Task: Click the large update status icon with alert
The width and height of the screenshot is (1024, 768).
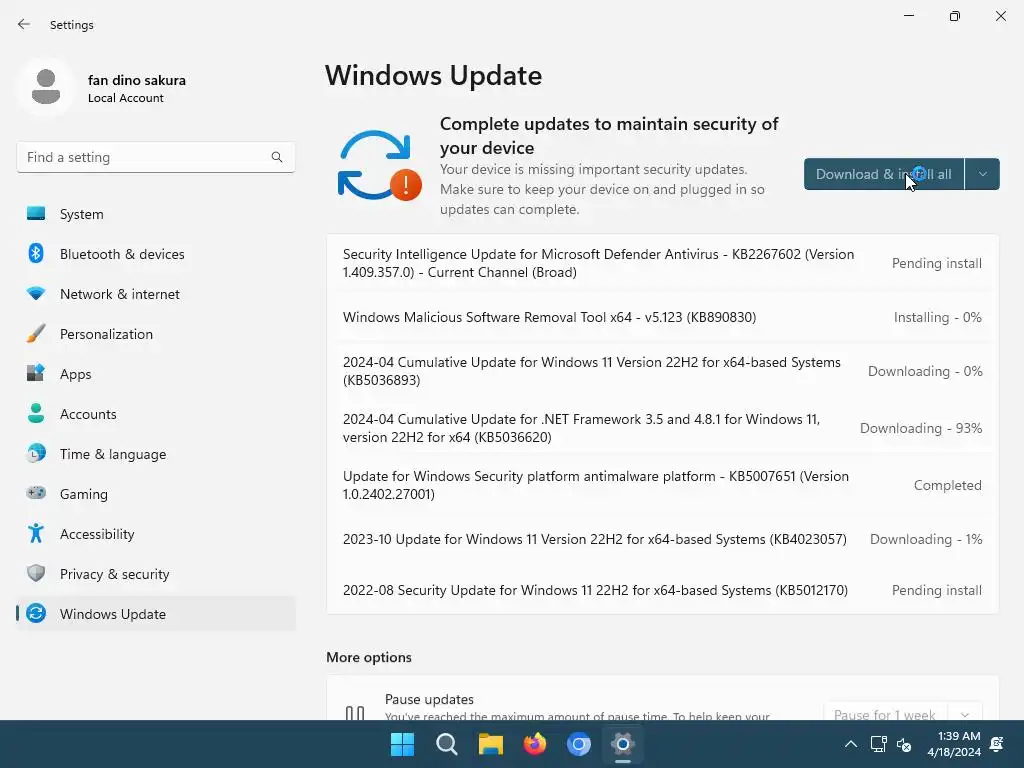Action: pyautogui.click(x=379, y=166)
